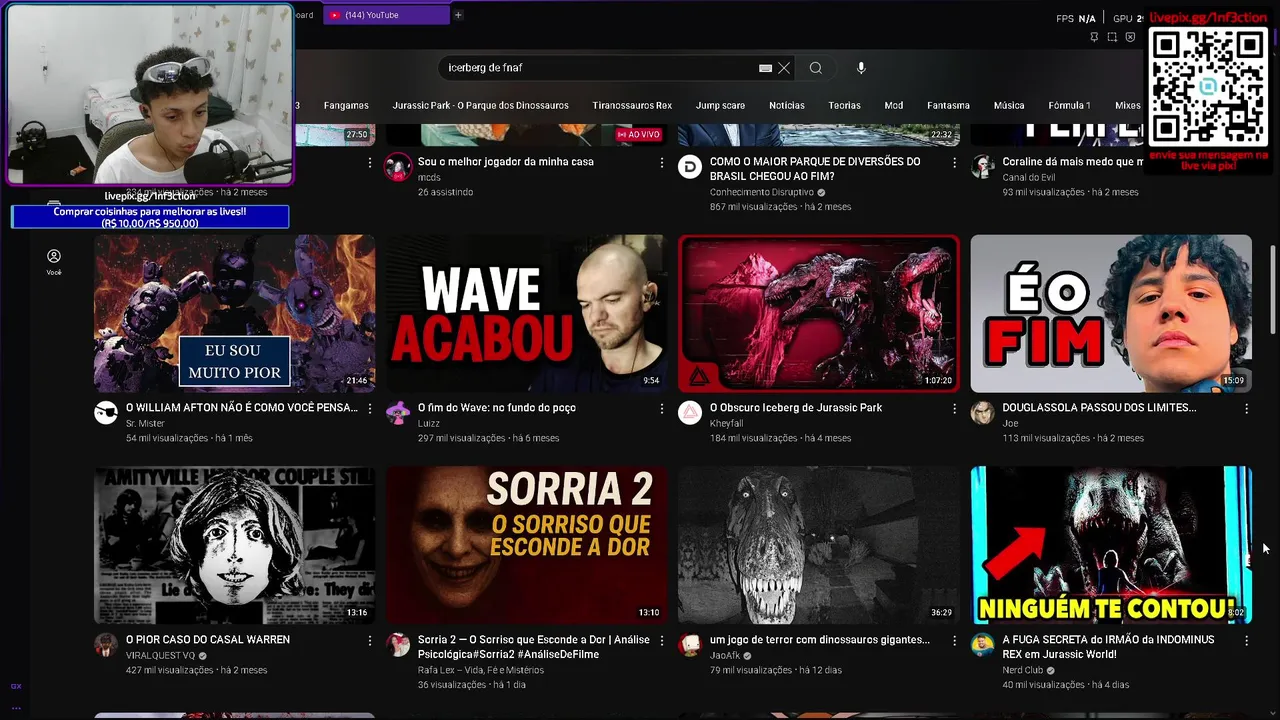Open the on-screen keyboard icon in the search box
The image size is (1280, 720).
(765, 68)
